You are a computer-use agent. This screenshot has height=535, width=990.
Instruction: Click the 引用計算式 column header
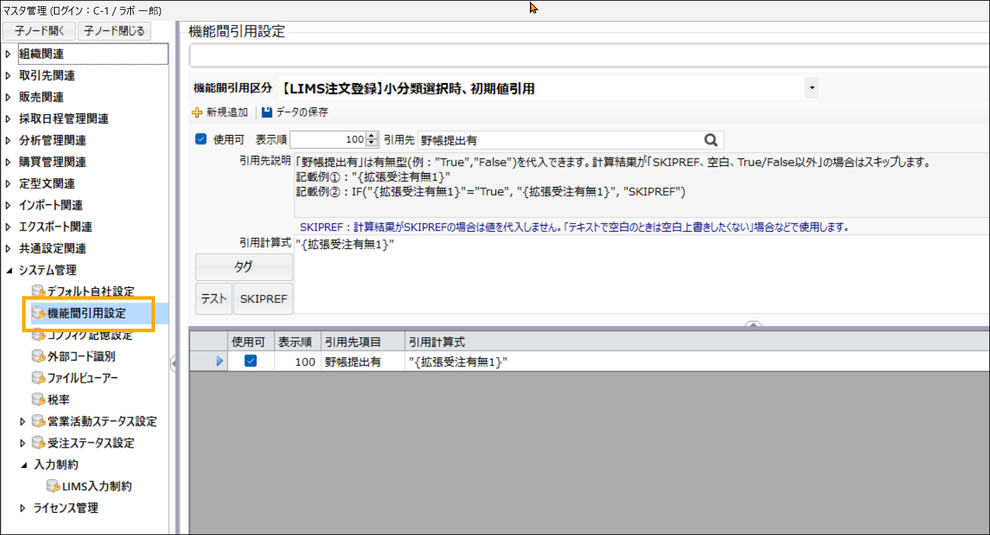click(x=697, y=342)
